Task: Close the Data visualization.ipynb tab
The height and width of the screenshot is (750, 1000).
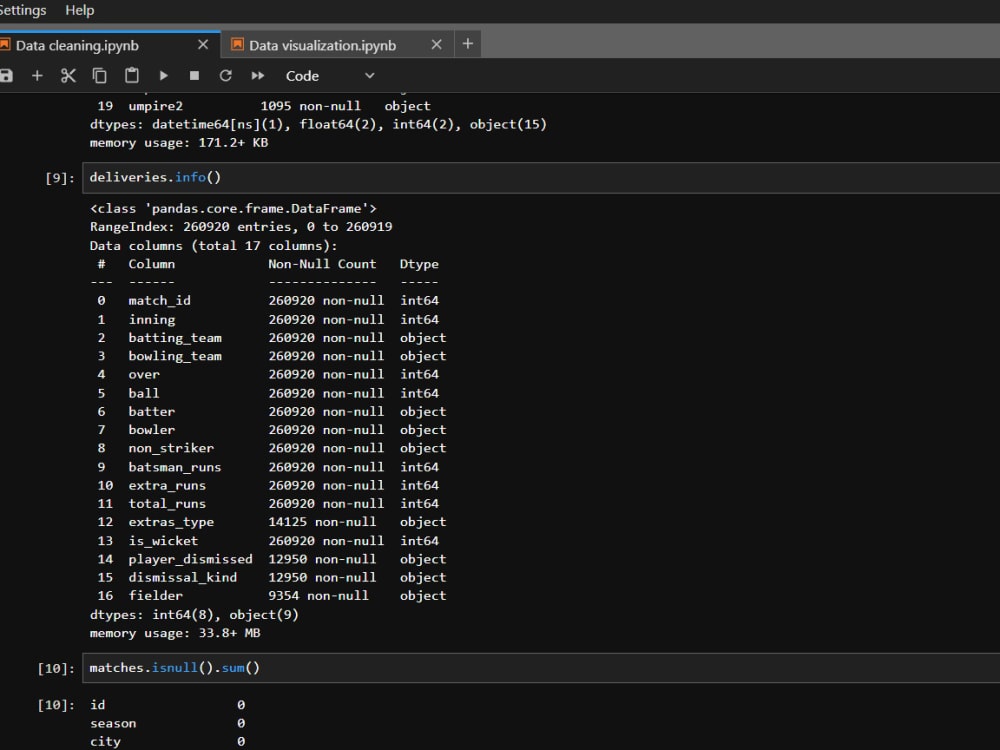Action: 436,45
